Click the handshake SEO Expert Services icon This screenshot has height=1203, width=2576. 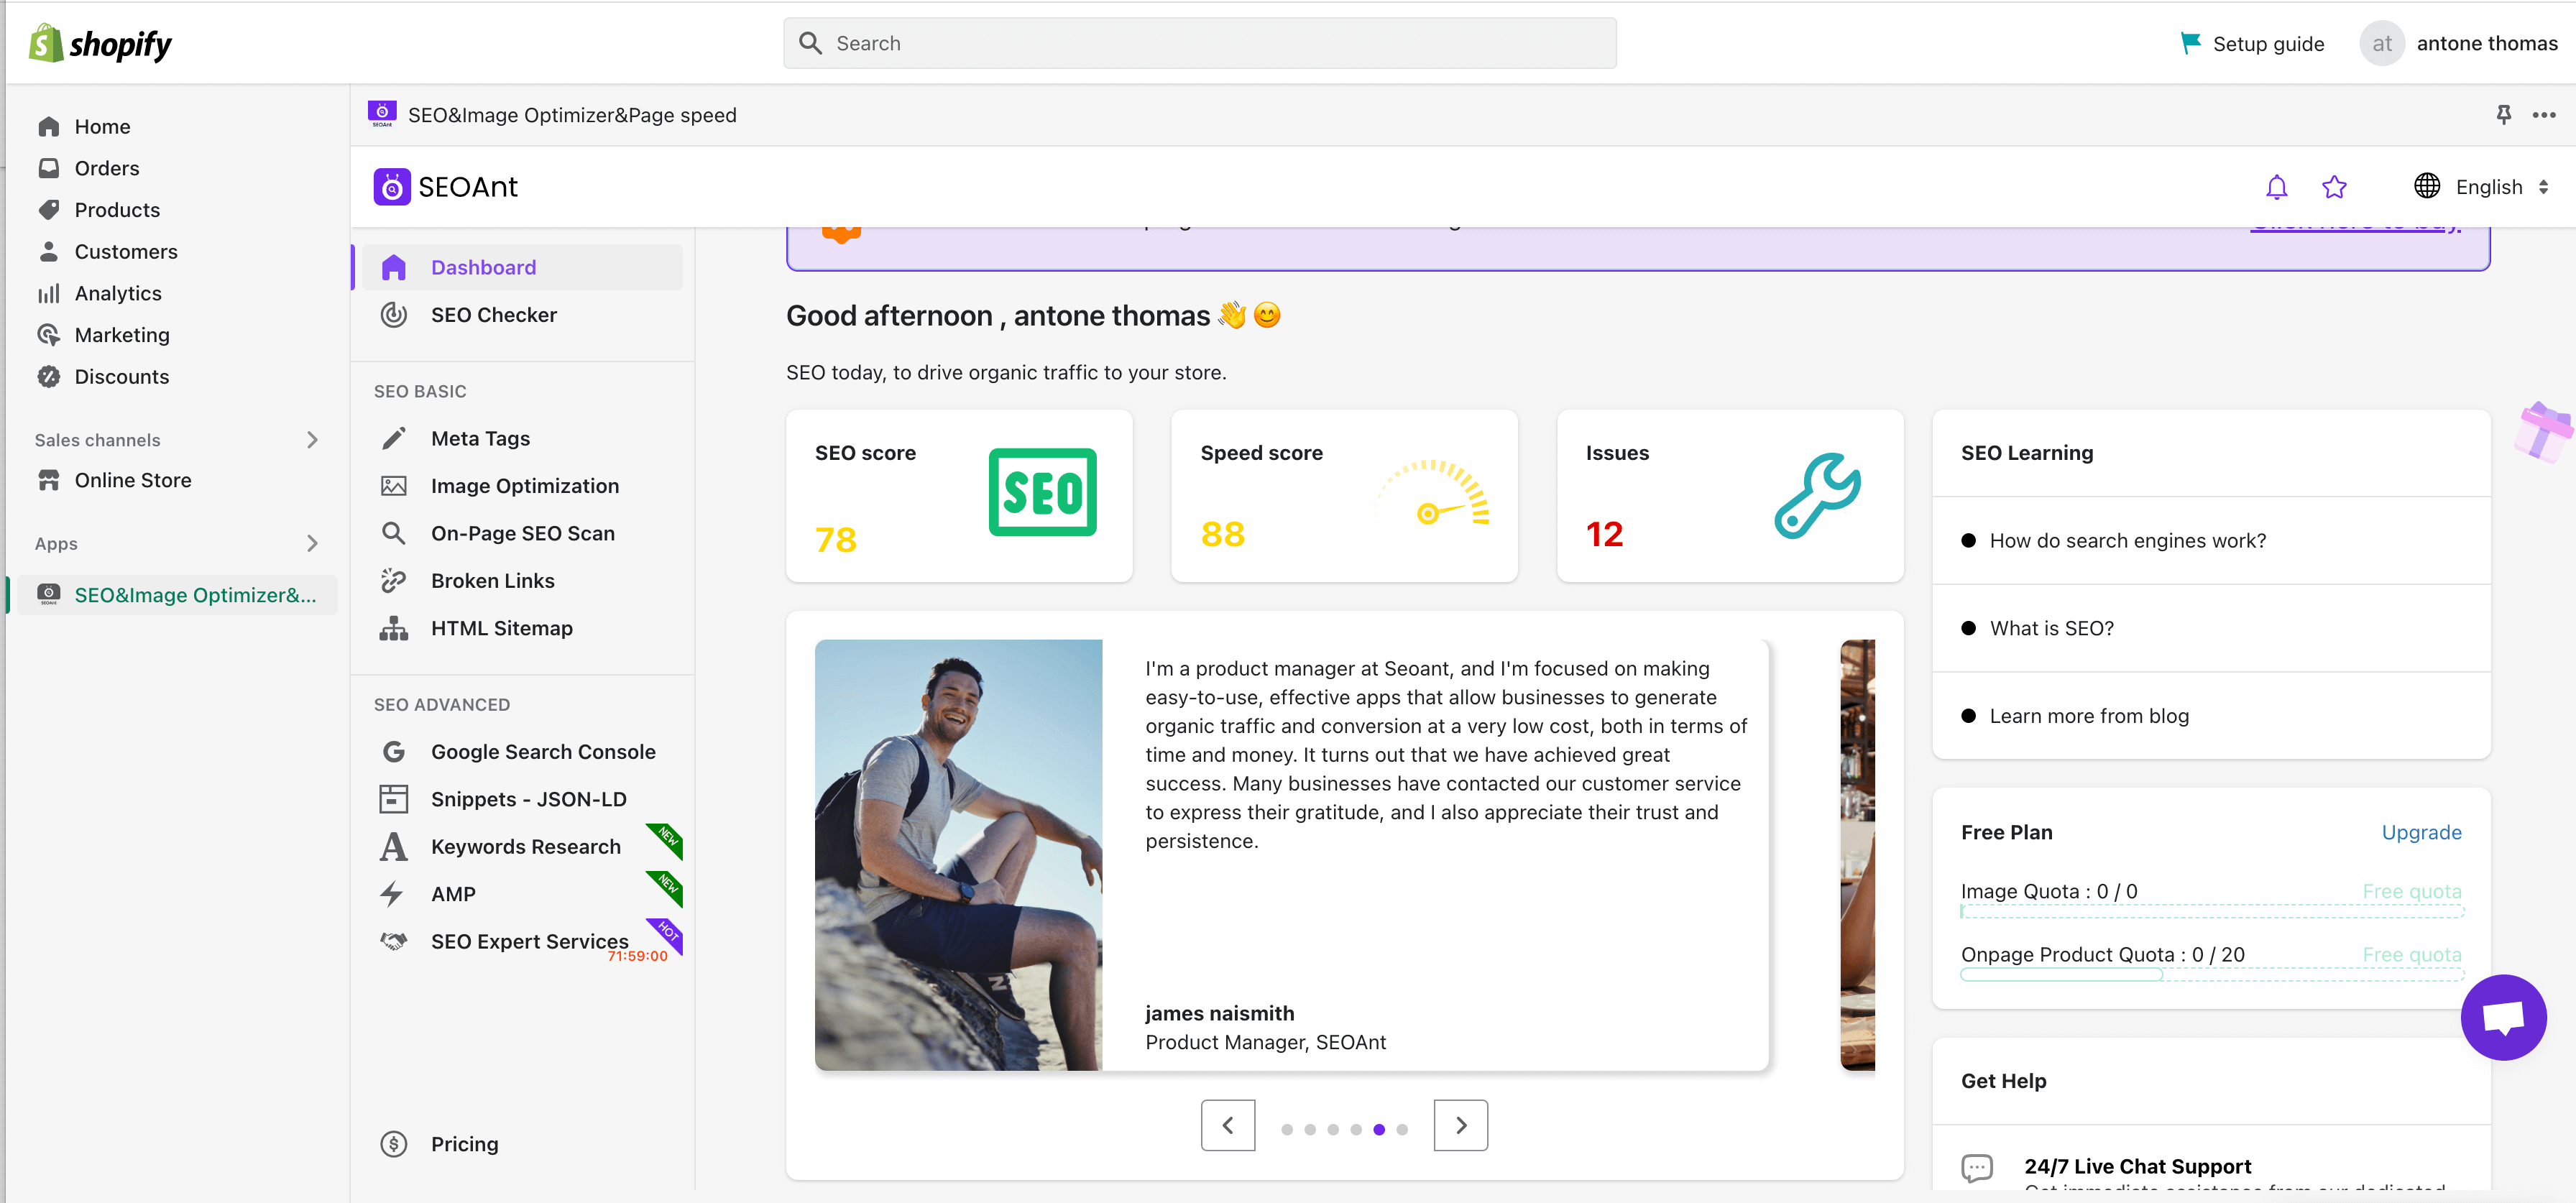(x=393, y=941)
